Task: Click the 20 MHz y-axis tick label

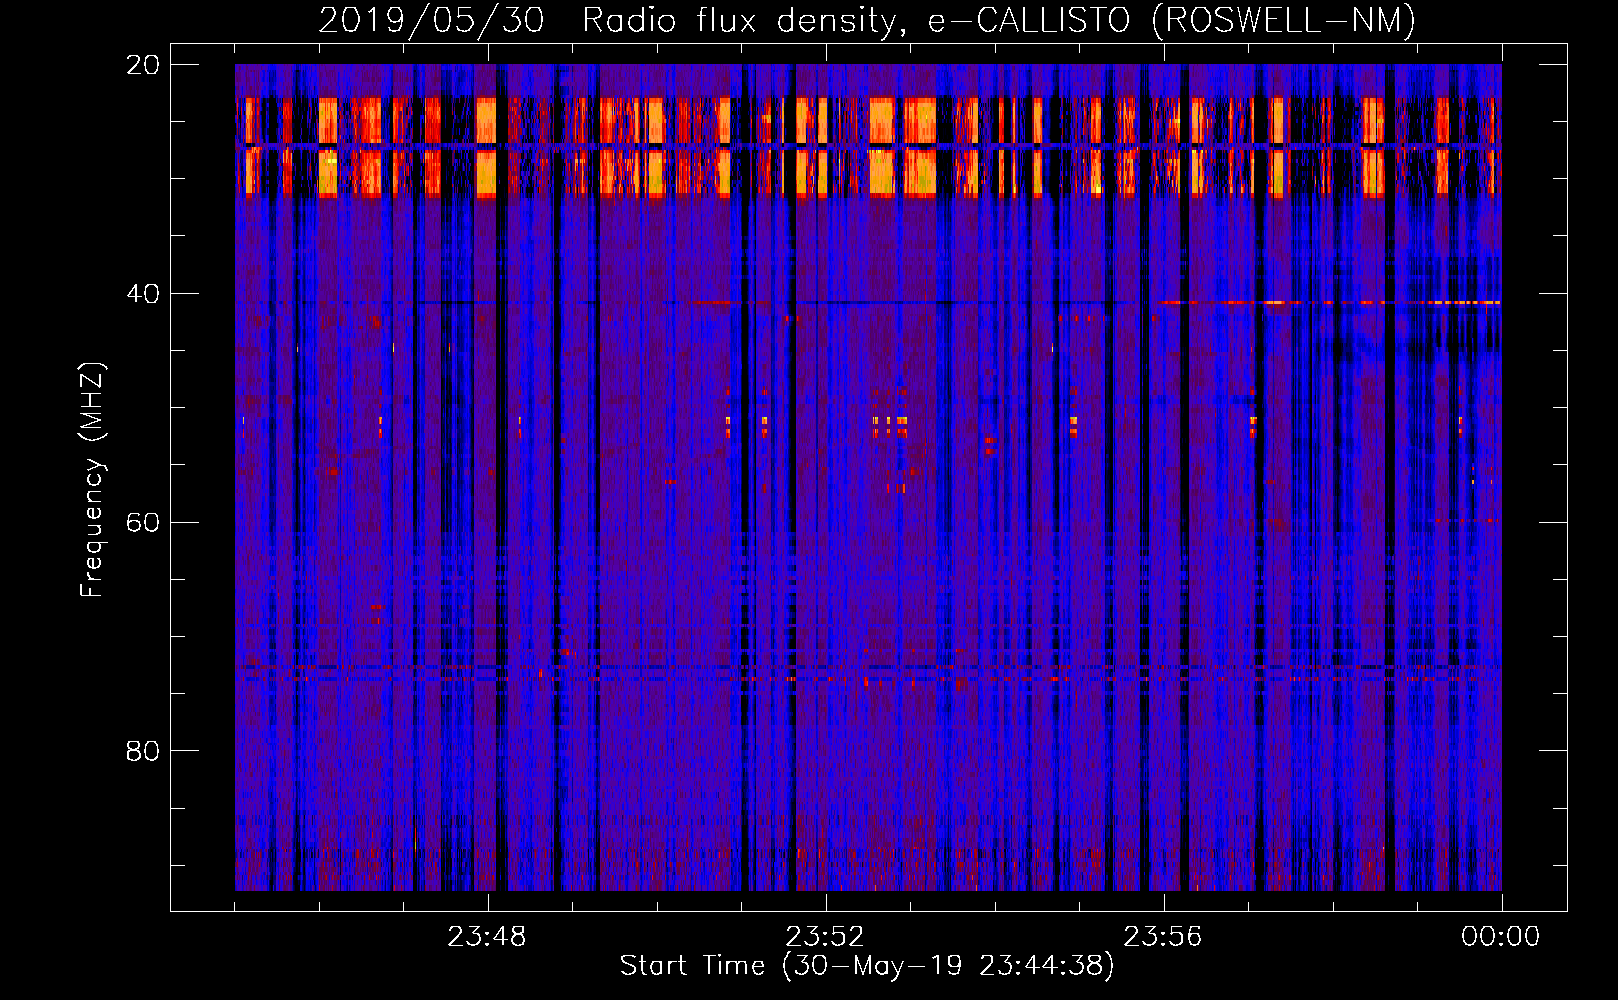Action: point(143,65)
